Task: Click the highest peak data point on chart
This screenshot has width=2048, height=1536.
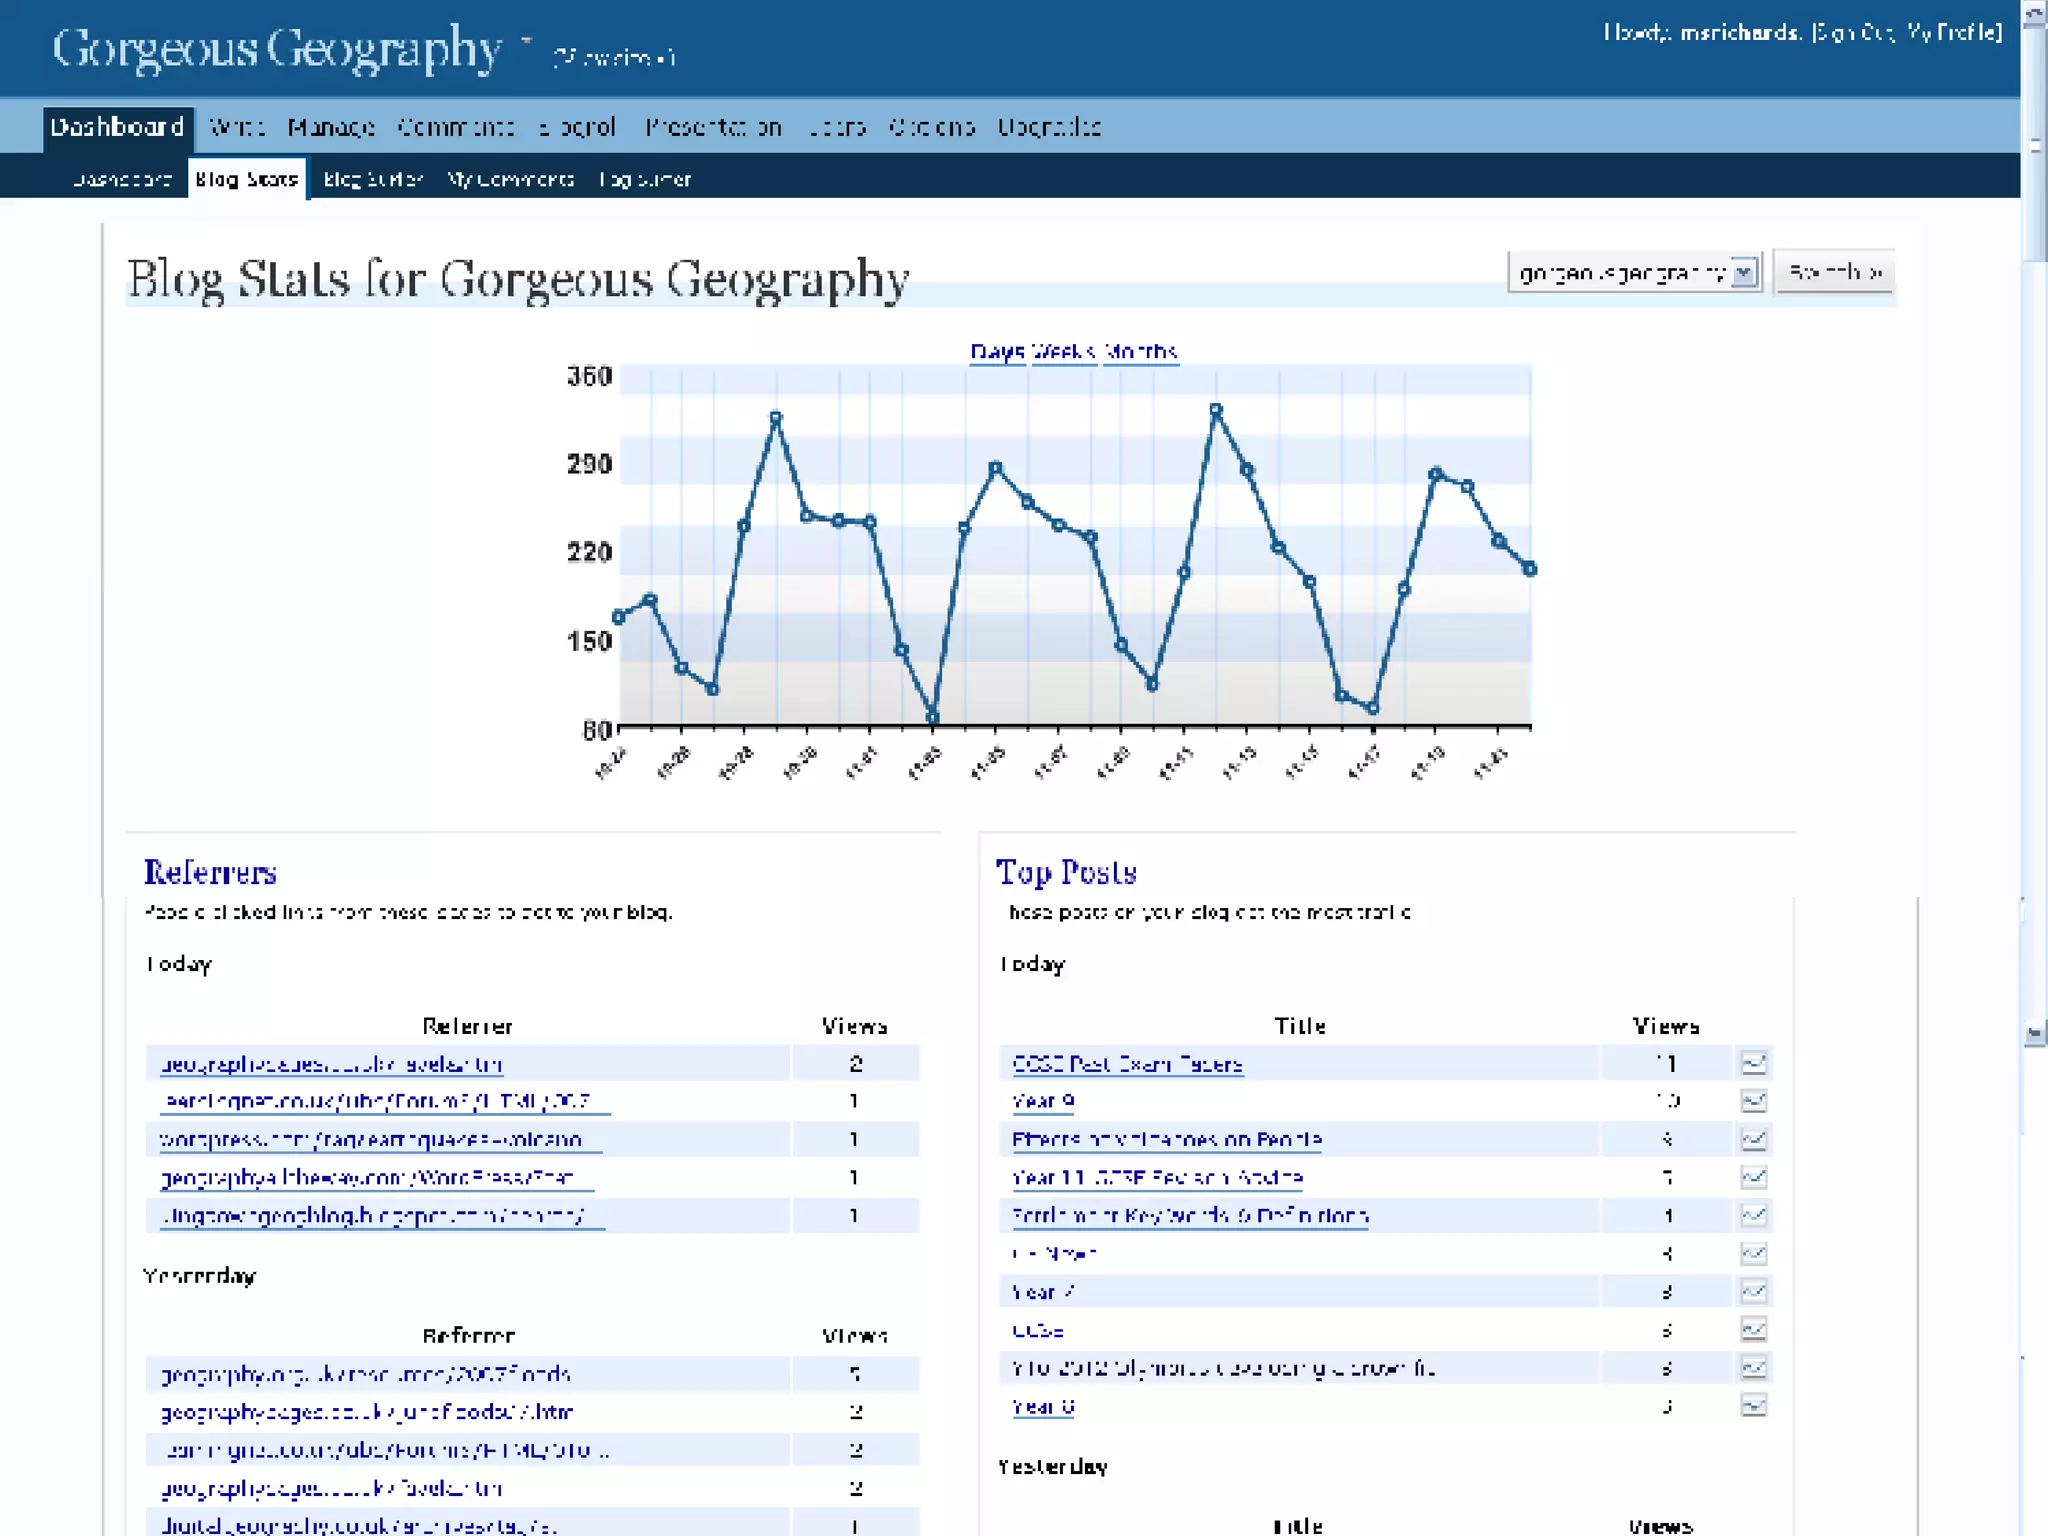Action: (x=1216, y=410)
